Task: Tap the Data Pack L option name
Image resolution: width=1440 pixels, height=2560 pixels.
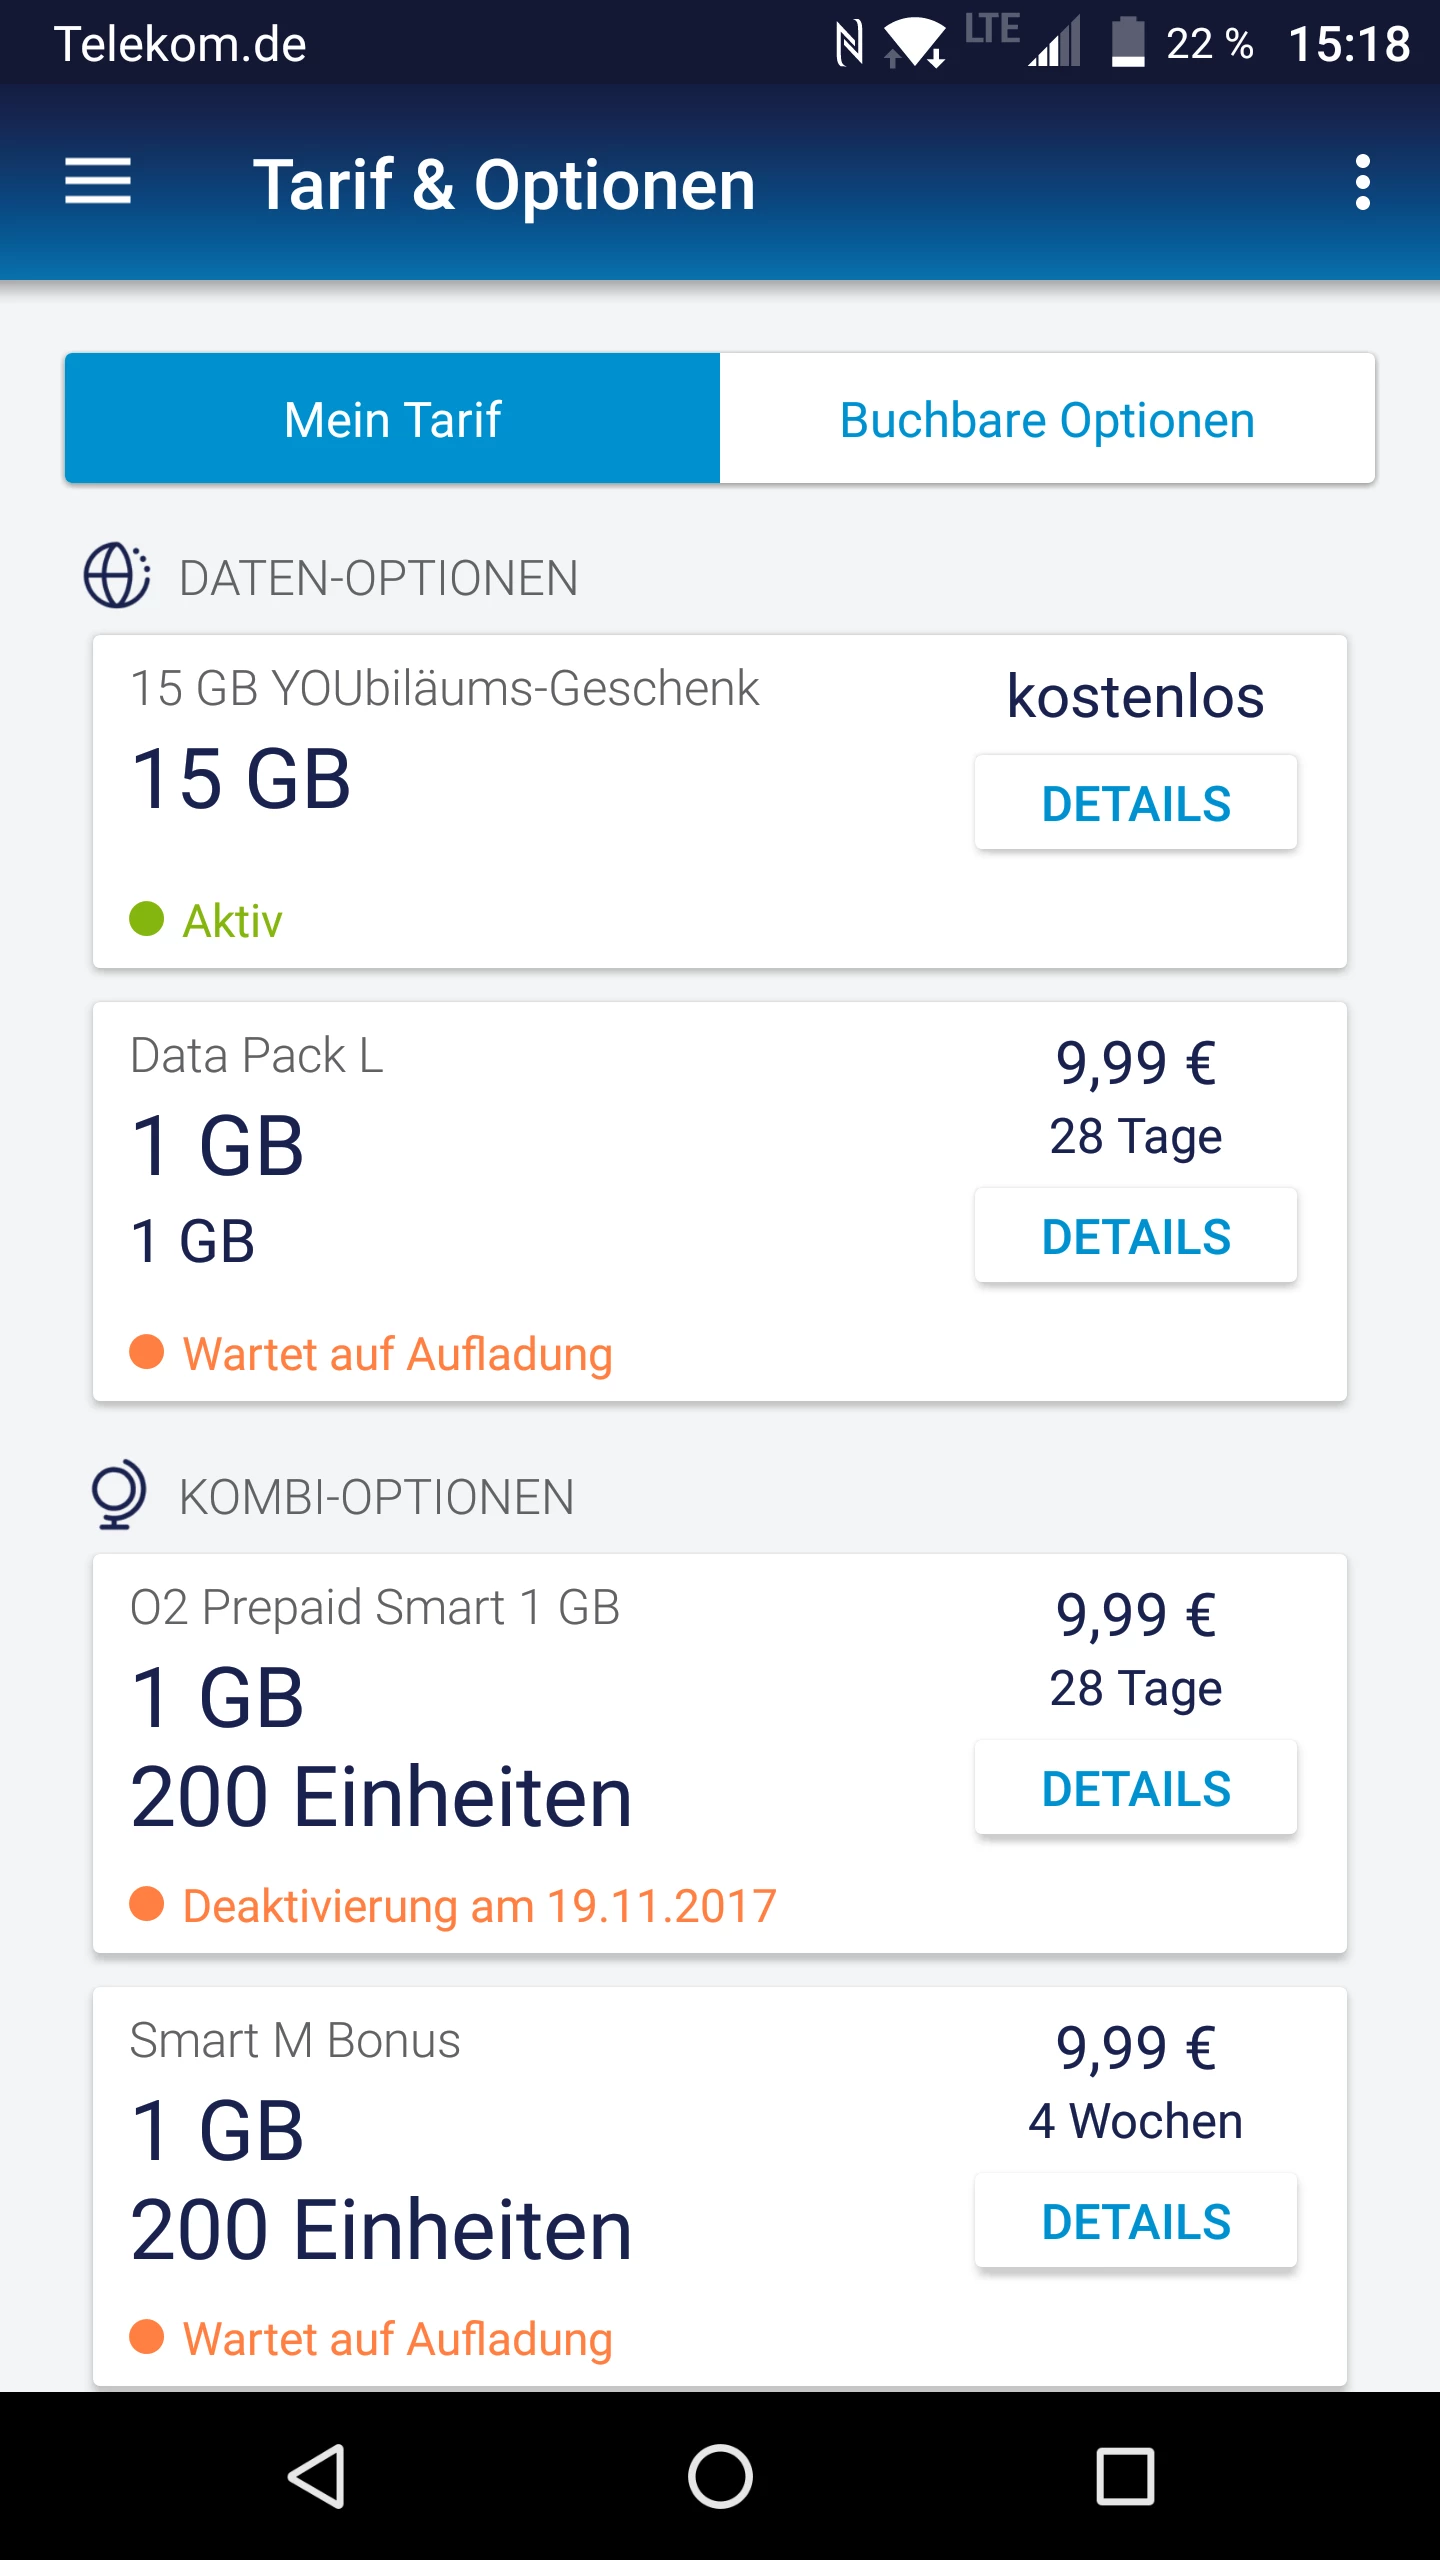Action: pyautogui.click(x=257, y=1056)
